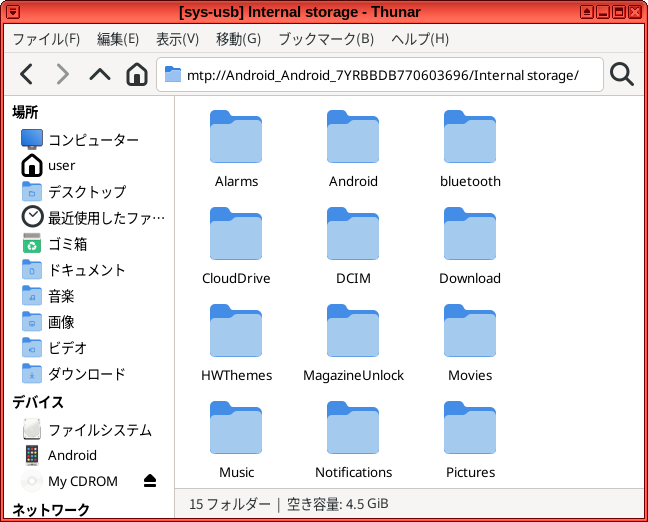Open the ブックマーク(B) menu
648x522 pixels.
[x=326, y=39]
